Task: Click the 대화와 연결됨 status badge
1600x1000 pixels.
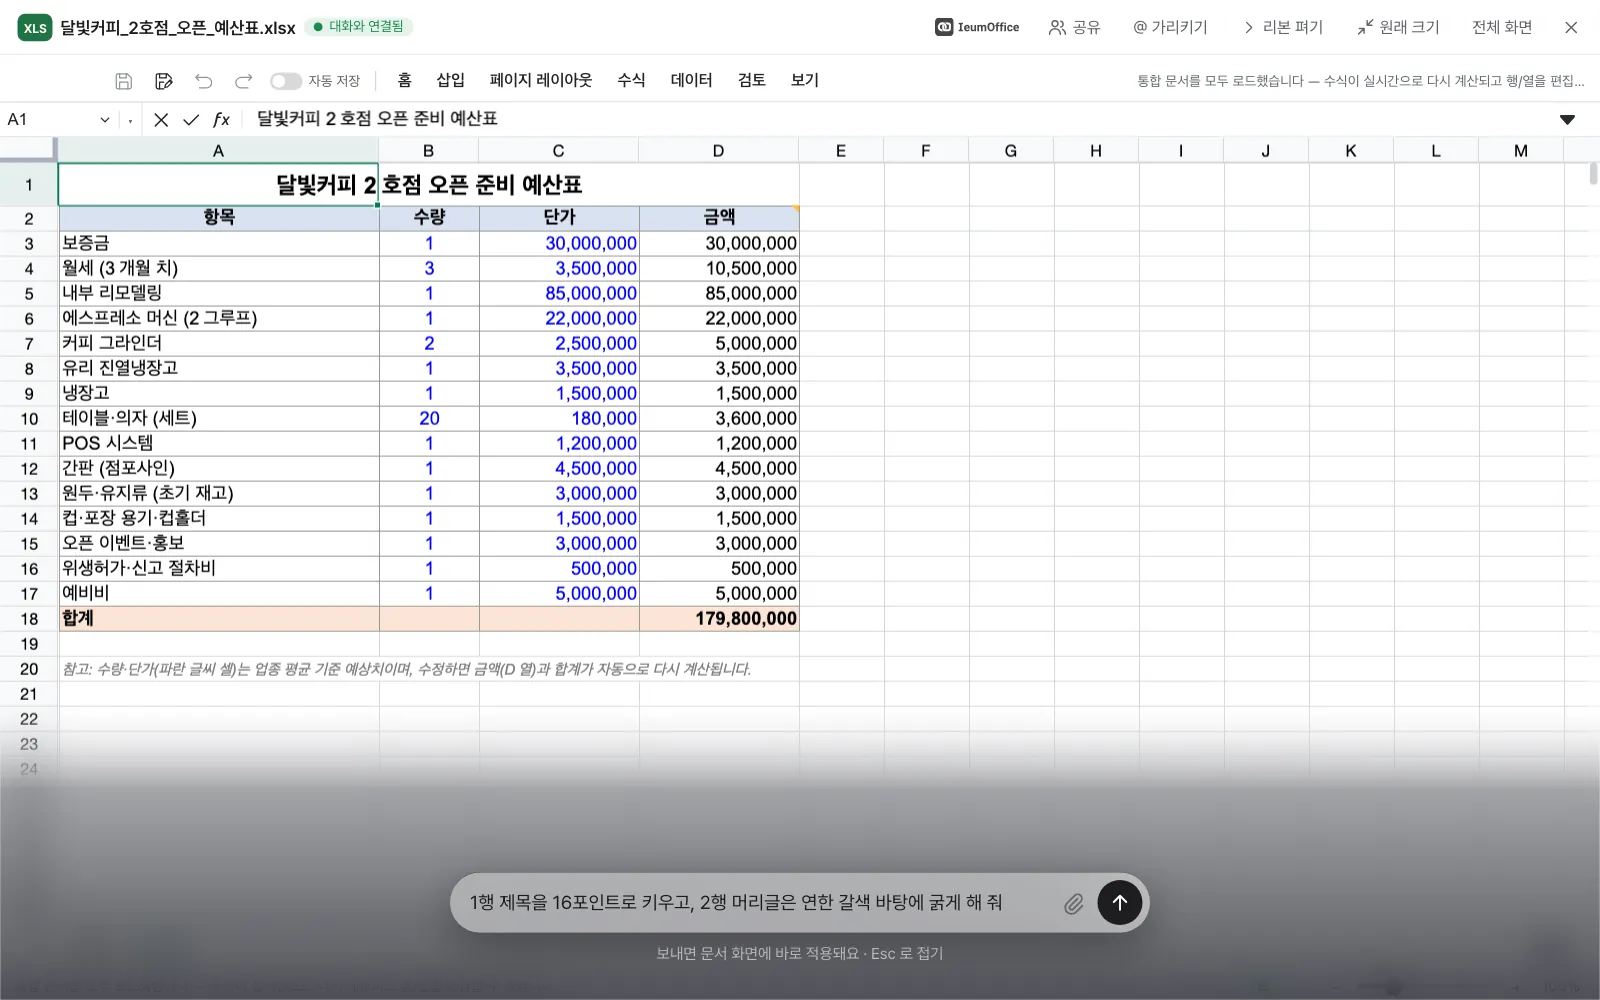Action: point(359,27)
